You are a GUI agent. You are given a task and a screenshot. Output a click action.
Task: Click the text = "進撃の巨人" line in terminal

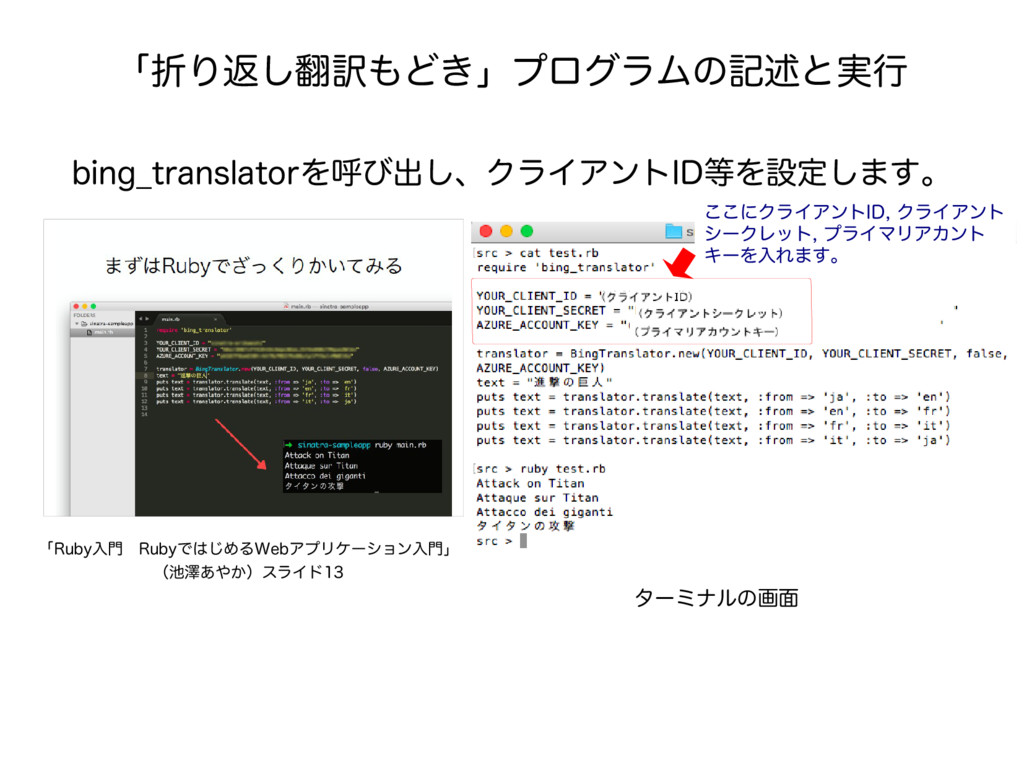[544, 382]
